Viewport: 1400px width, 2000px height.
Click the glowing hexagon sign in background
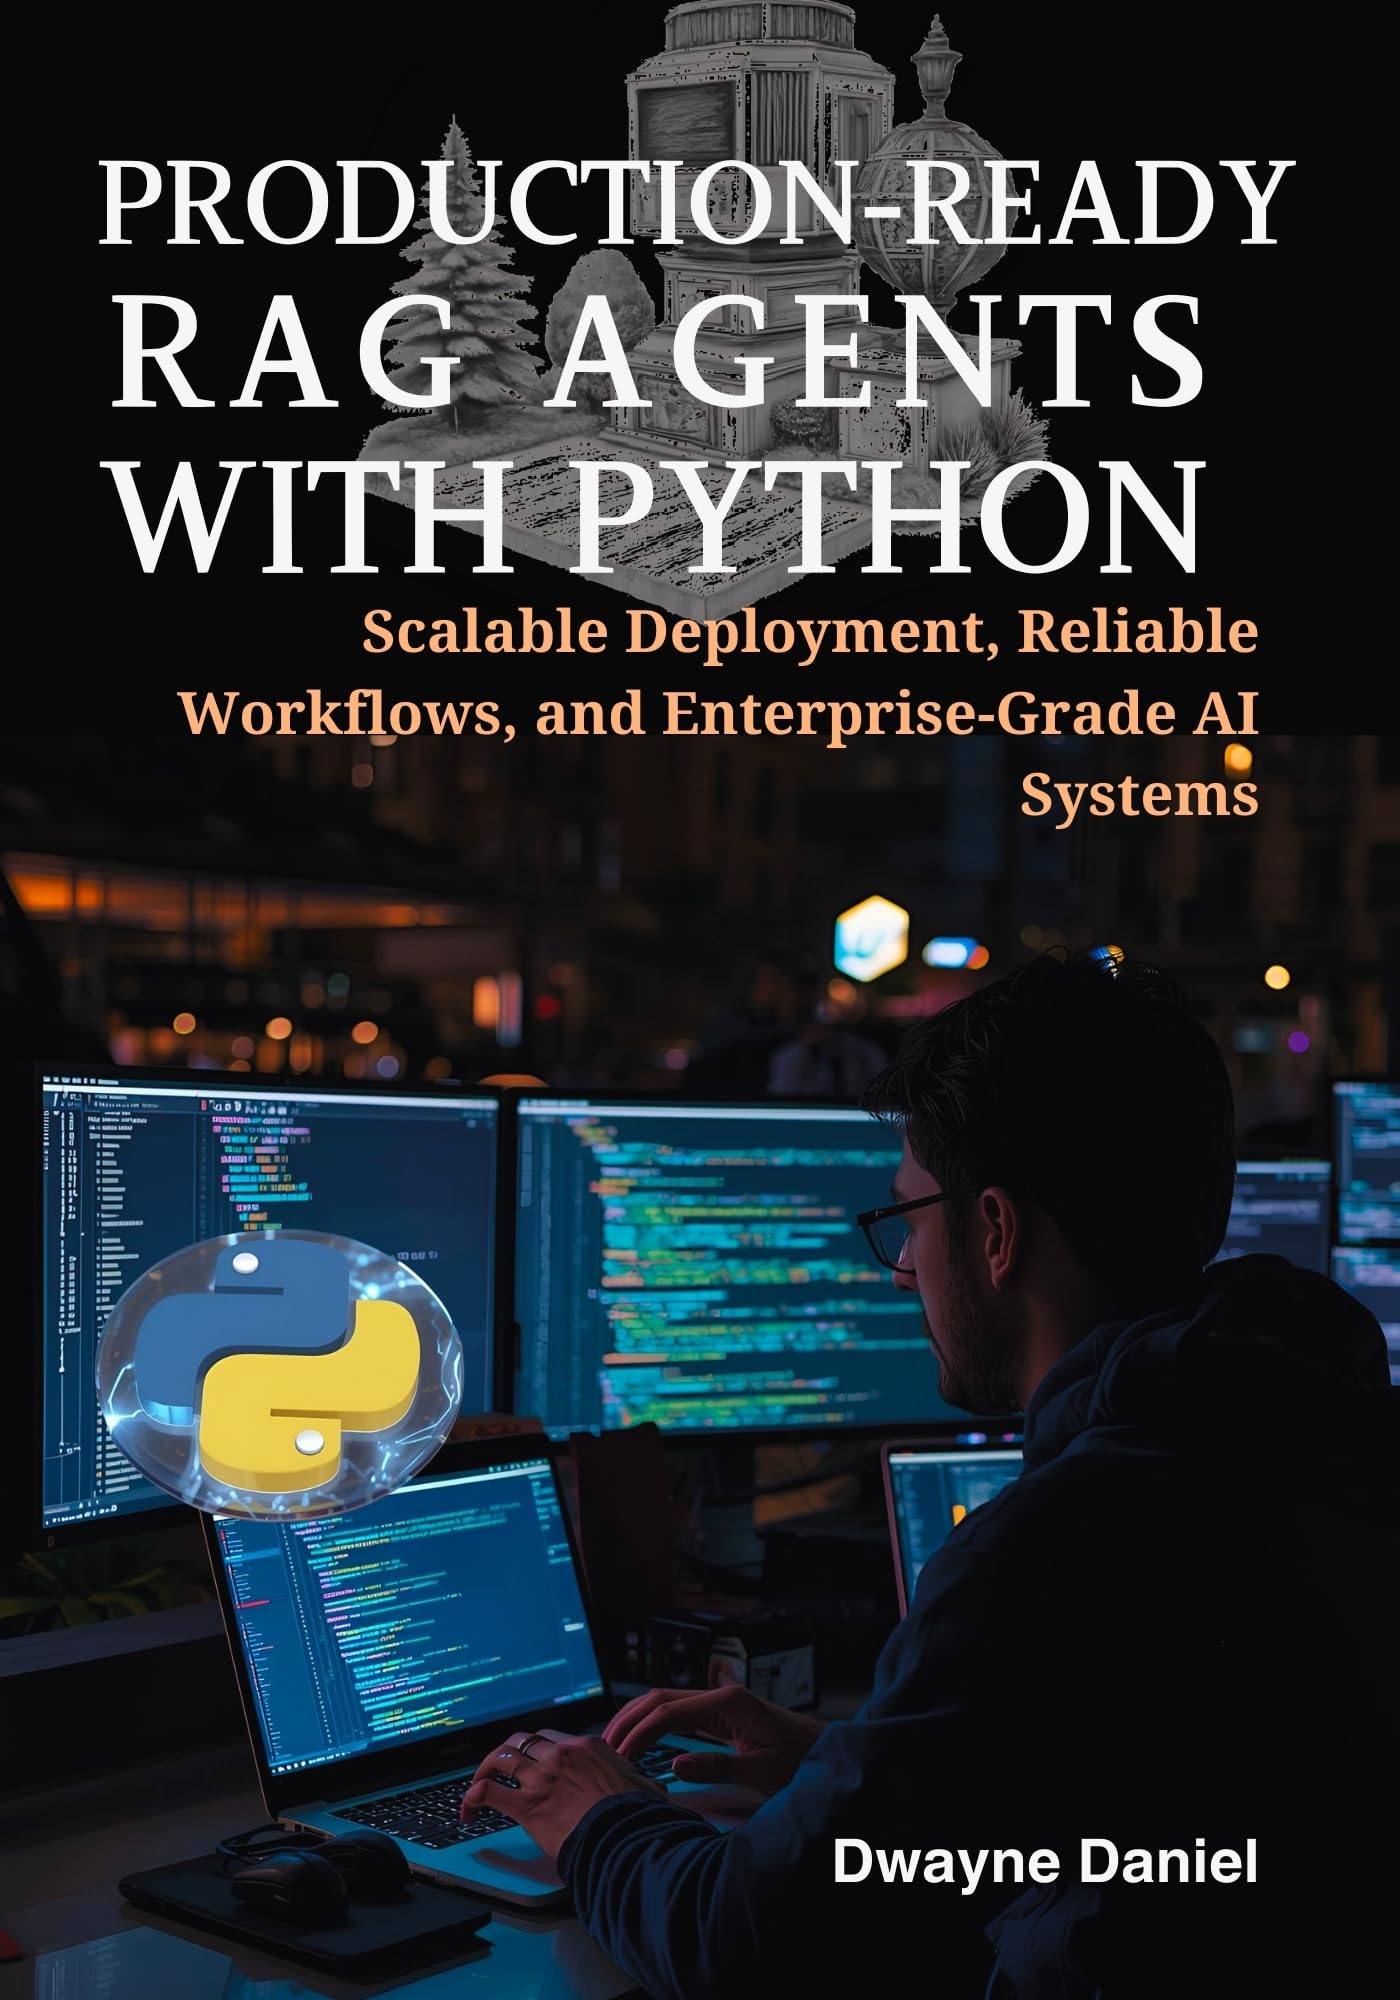pyautogui.click(x=870, y=937)
